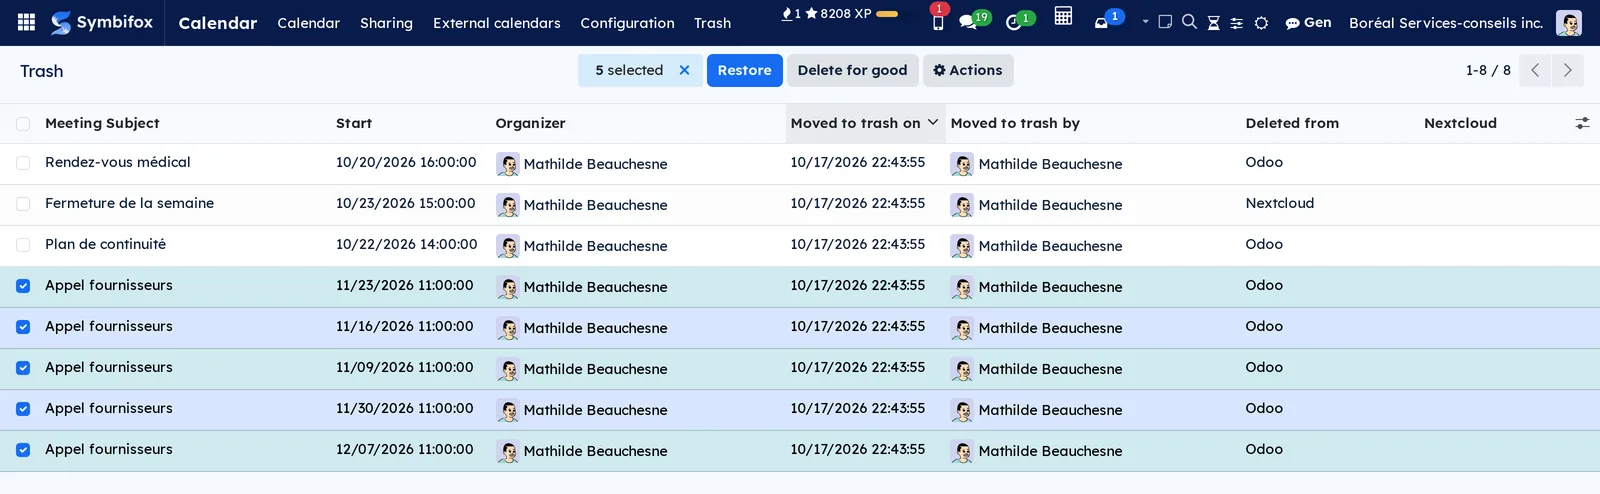This screenshot has width=1600, height=494.
Task: Open the inbox tray icon with blue badge
Action: [x=1102, y=22]
